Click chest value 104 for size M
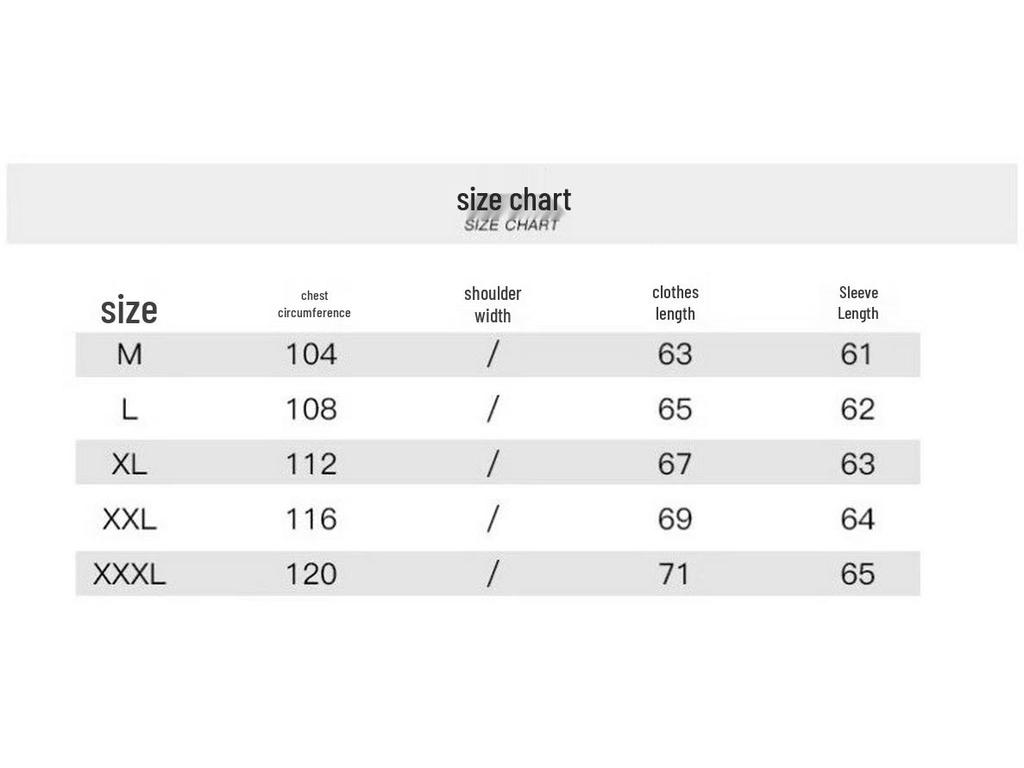This screenshot has height=768, width=1024. (312, 355)
